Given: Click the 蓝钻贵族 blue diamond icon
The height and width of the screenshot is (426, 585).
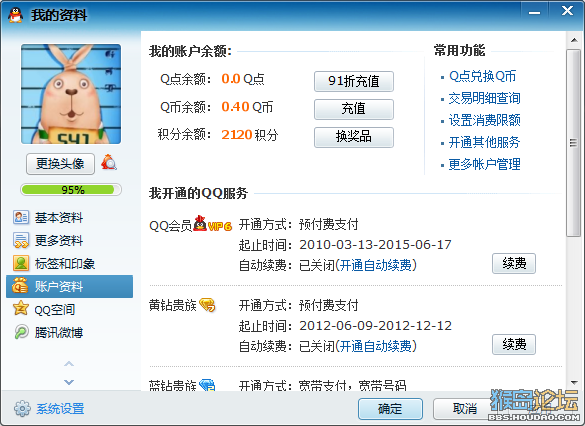Looking at the screenshot, I should coord(207,384).
